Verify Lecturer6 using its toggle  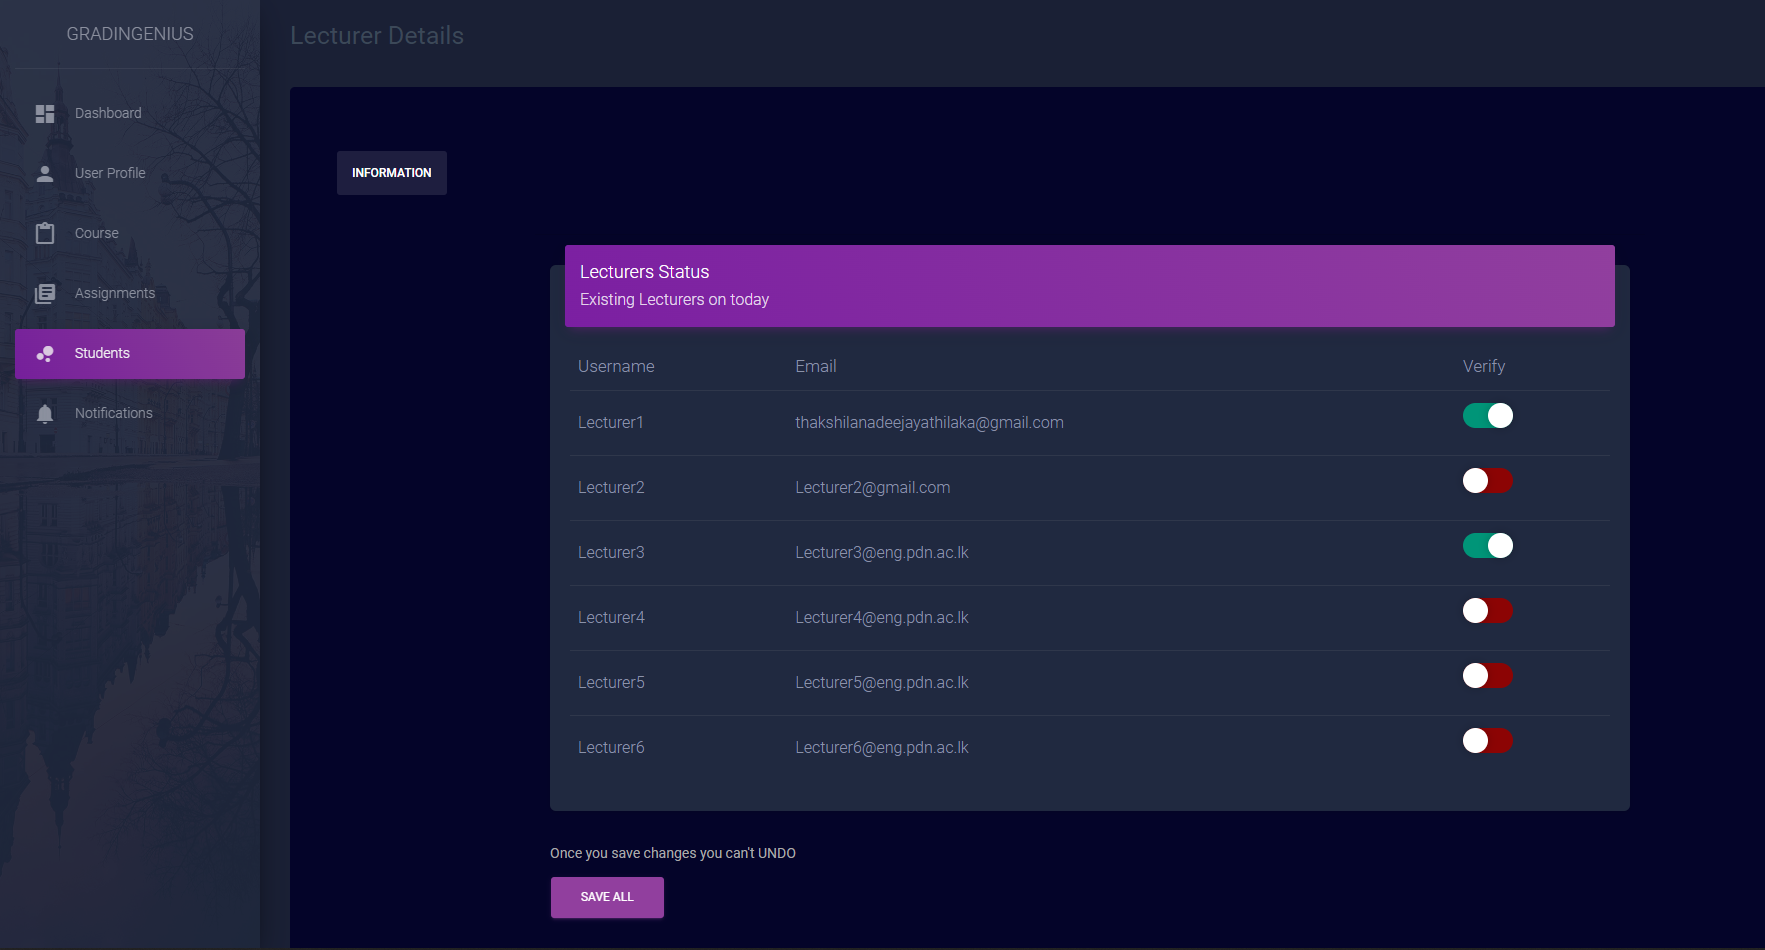coord(1488,741)
